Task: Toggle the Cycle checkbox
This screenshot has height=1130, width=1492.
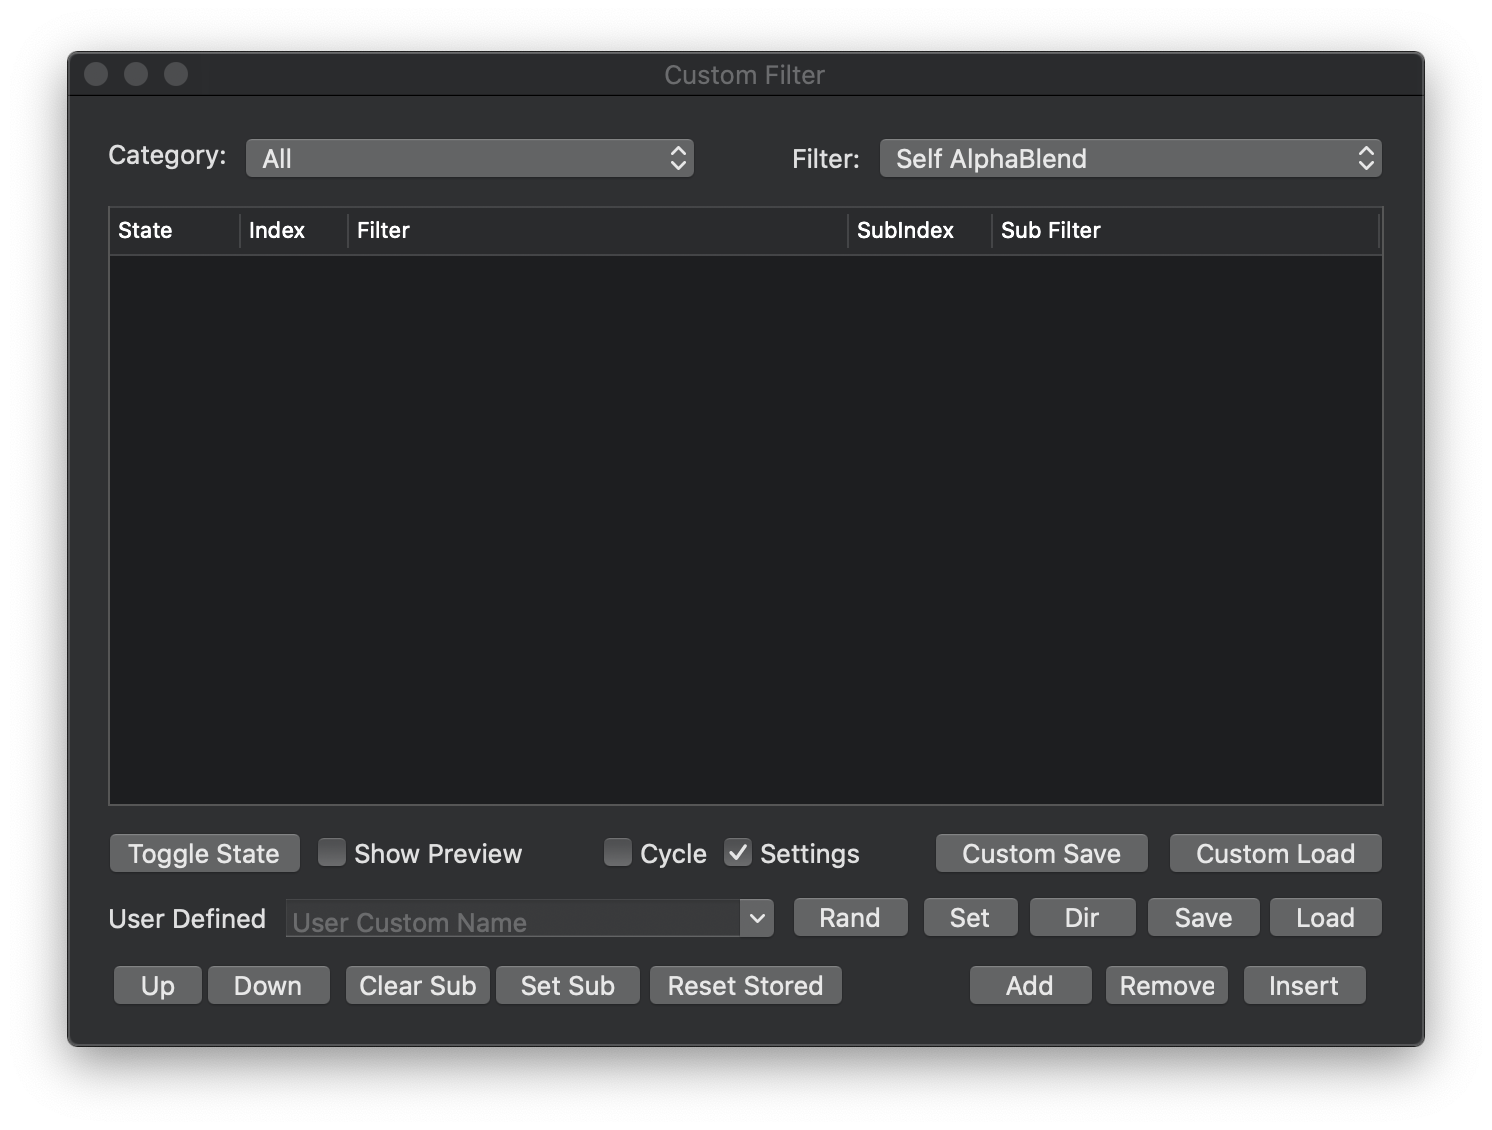Action: (618, 853)
